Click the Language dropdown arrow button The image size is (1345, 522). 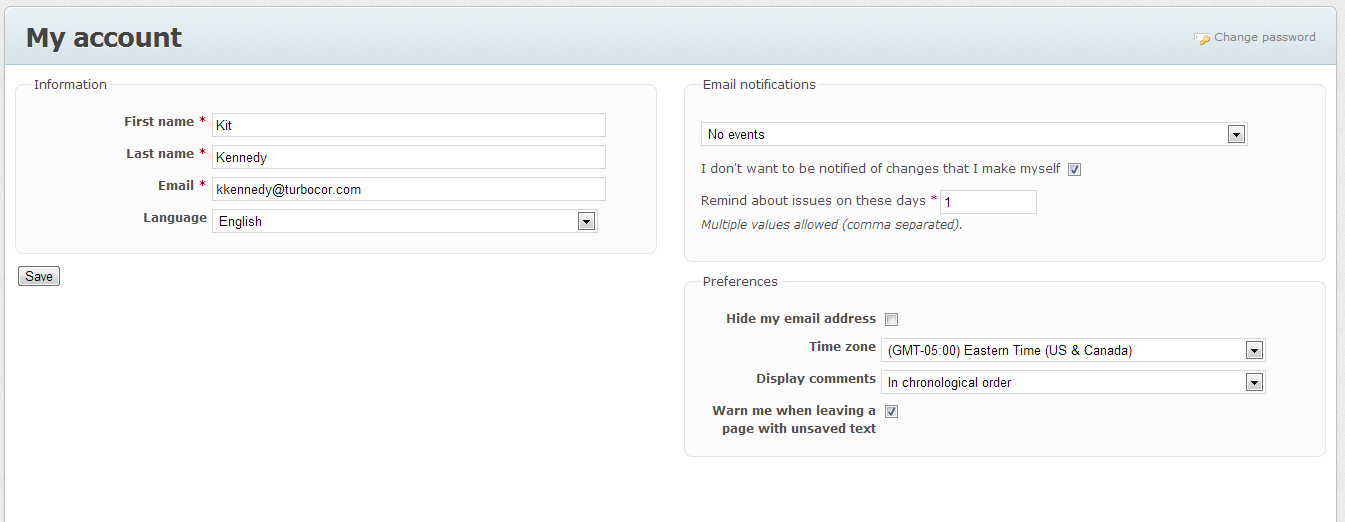click(x=587, y=221)
